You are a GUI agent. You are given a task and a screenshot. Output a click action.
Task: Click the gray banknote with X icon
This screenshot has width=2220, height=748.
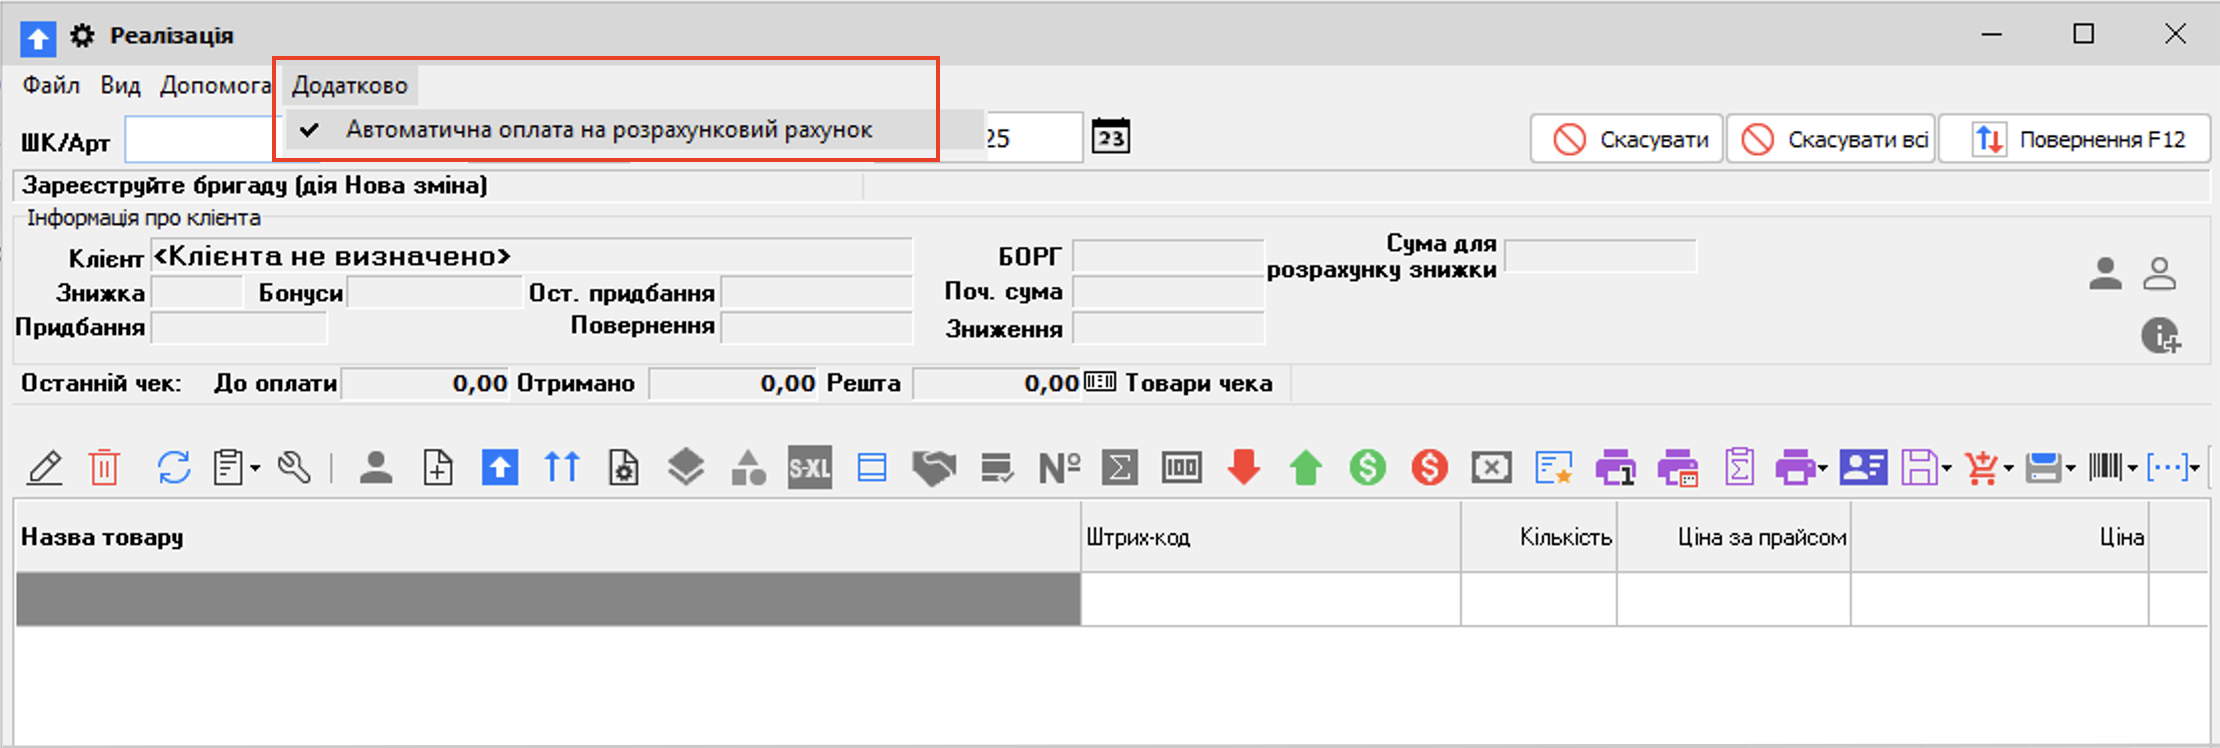coord(1492,467)
